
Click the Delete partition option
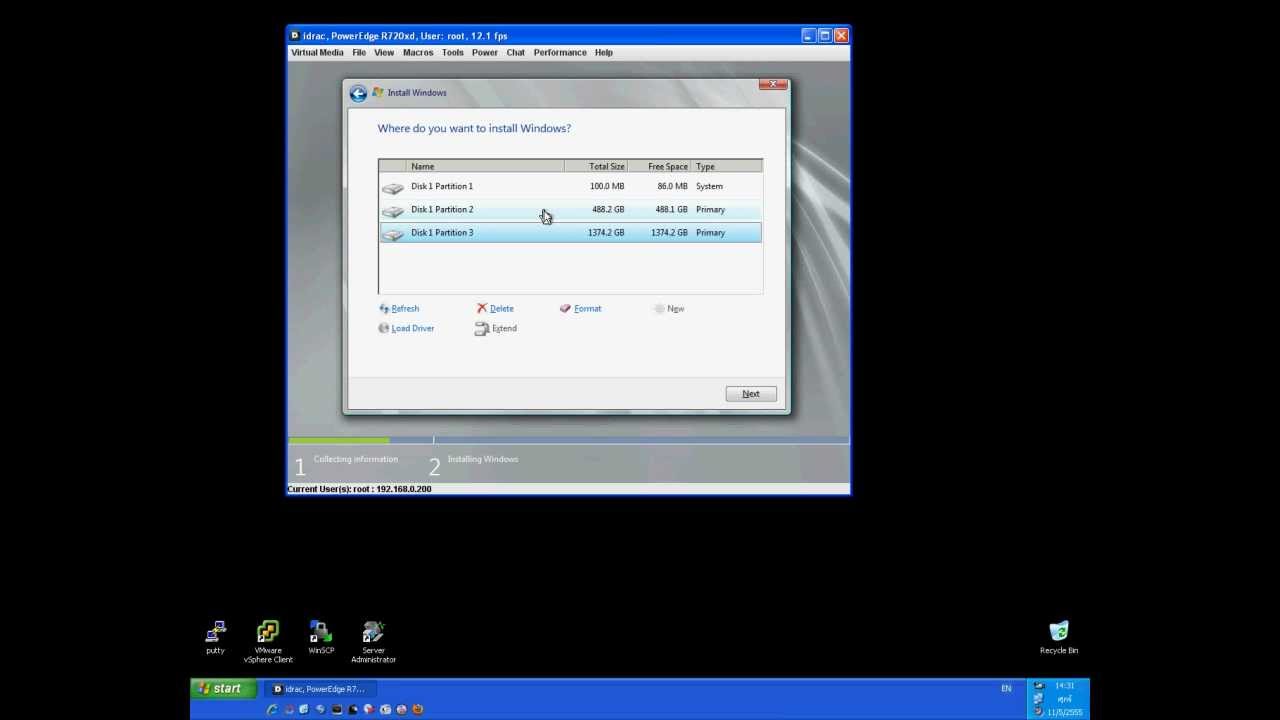coord(495,309)
